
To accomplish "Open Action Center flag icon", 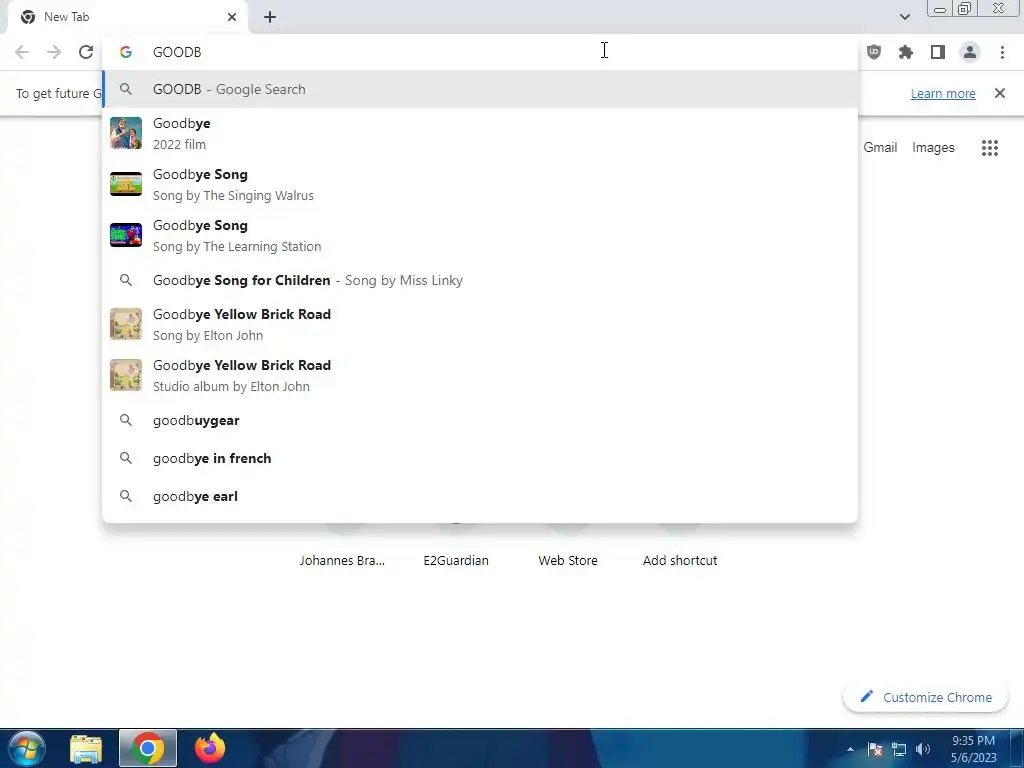I will pyautogui.click(x=875, y=749).
